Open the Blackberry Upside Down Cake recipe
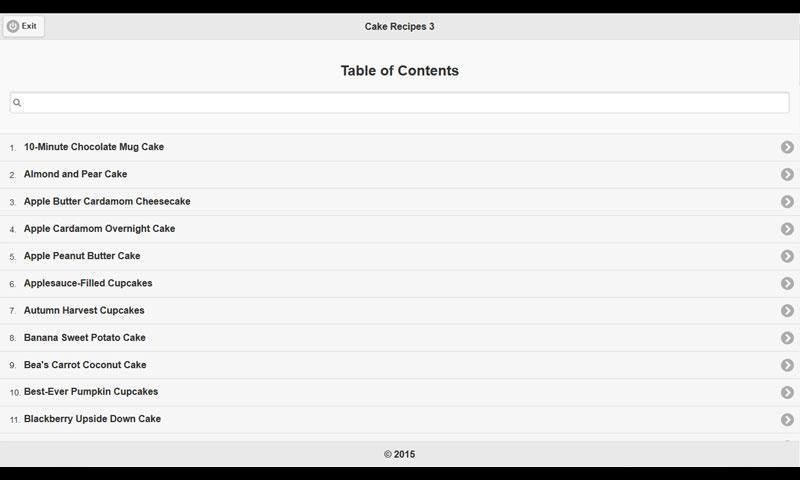 pyautogui.click(x=92, y=419)
